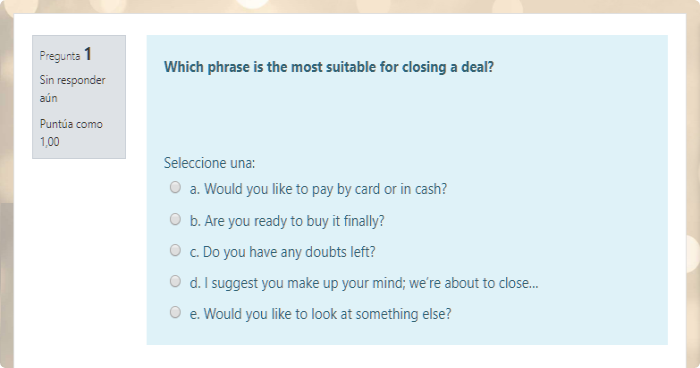Choose answer 'Would you like to look at something else?'

click(x=321, y=314)
